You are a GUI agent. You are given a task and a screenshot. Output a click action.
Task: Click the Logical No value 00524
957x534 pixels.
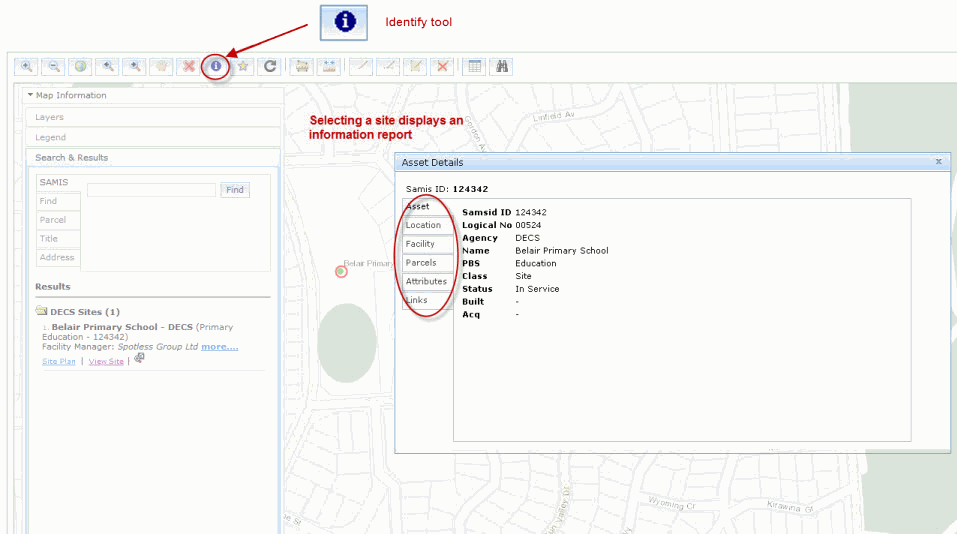coord(528,225)
